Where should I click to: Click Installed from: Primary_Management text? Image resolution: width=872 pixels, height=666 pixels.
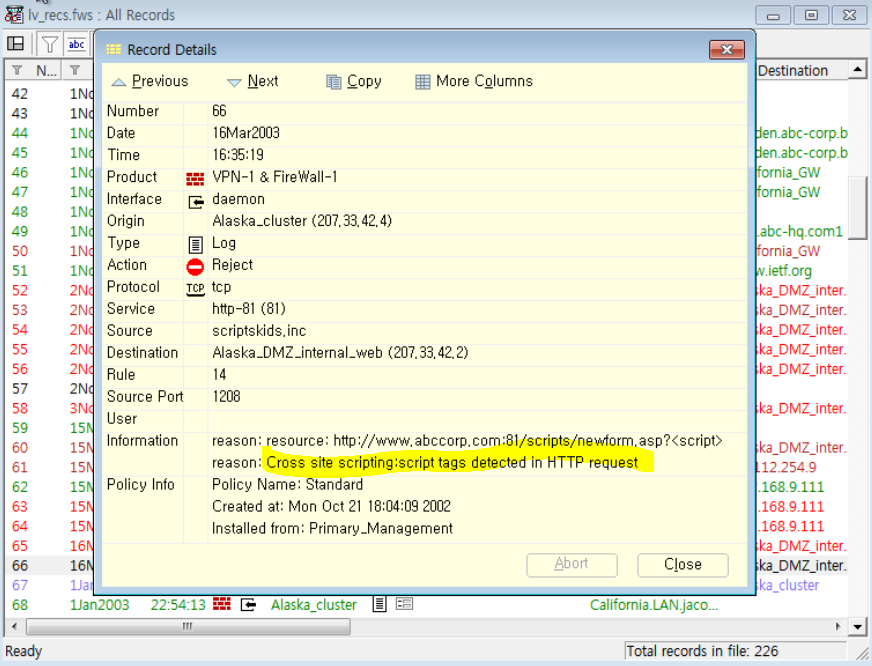[x=332, y=529]
